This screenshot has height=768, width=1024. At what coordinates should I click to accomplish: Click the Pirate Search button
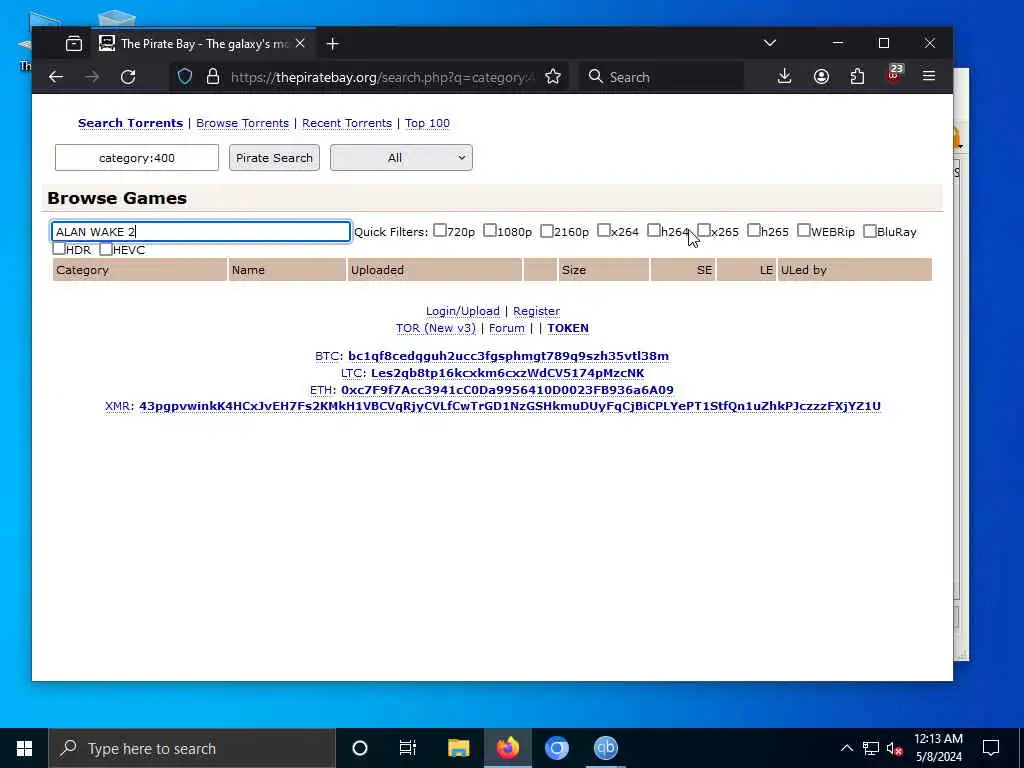[274, 157]
